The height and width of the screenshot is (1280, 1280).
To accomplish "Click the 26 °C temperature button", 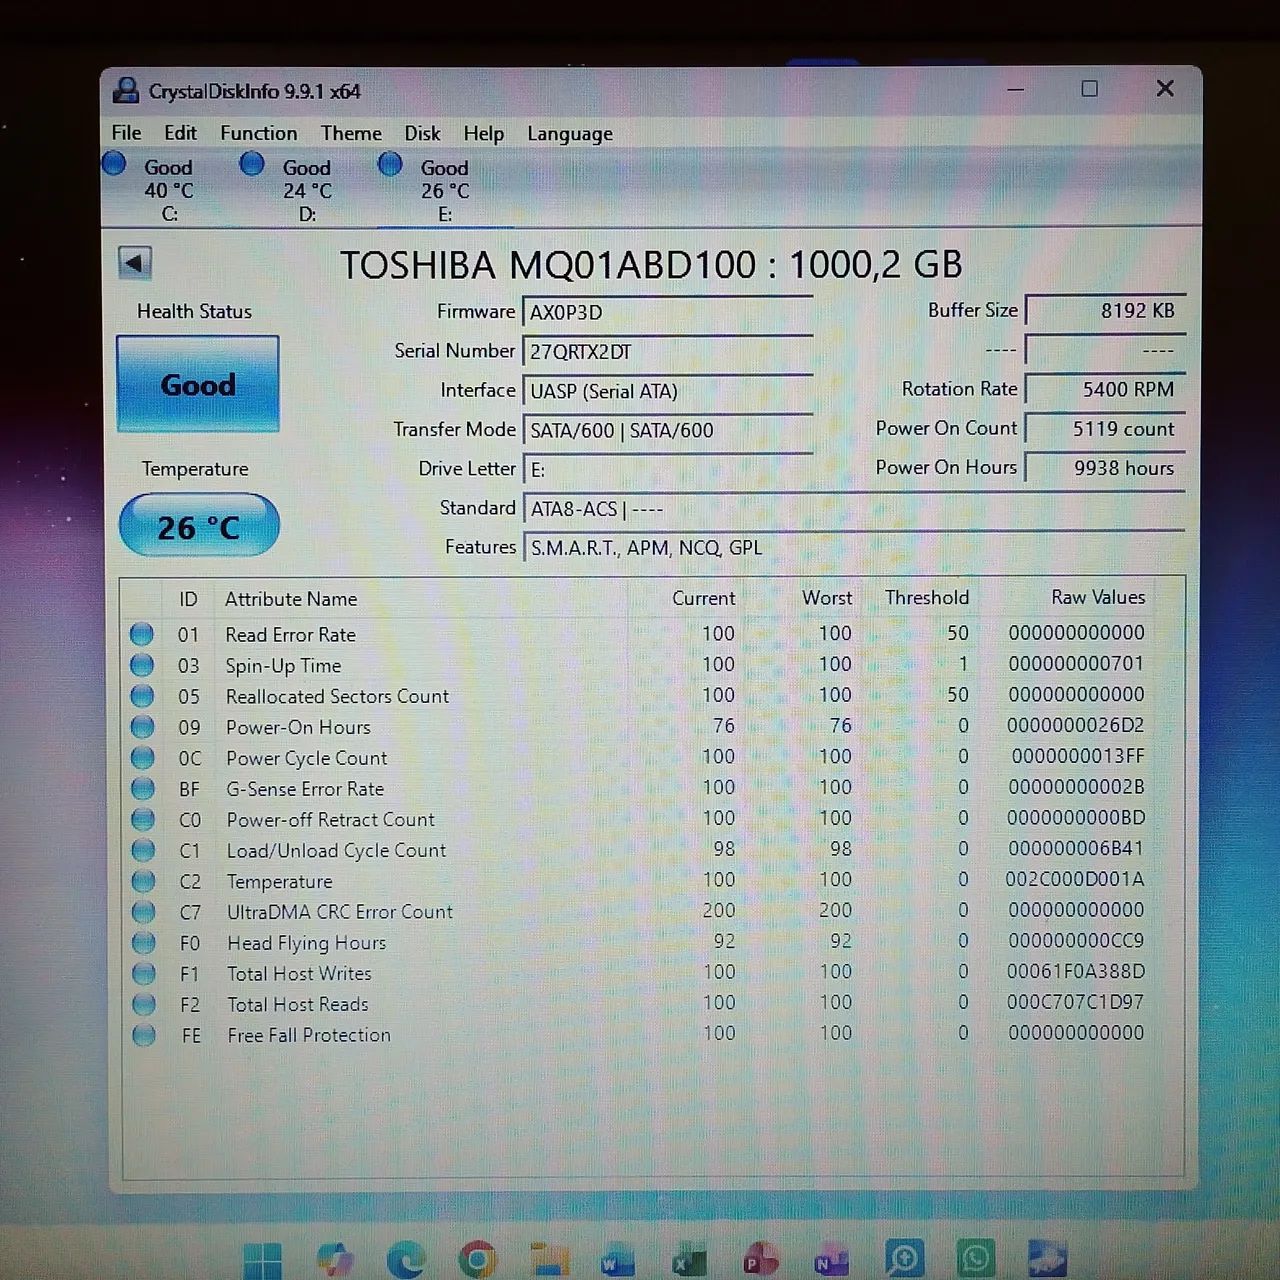I will click(x=199, y=526).
